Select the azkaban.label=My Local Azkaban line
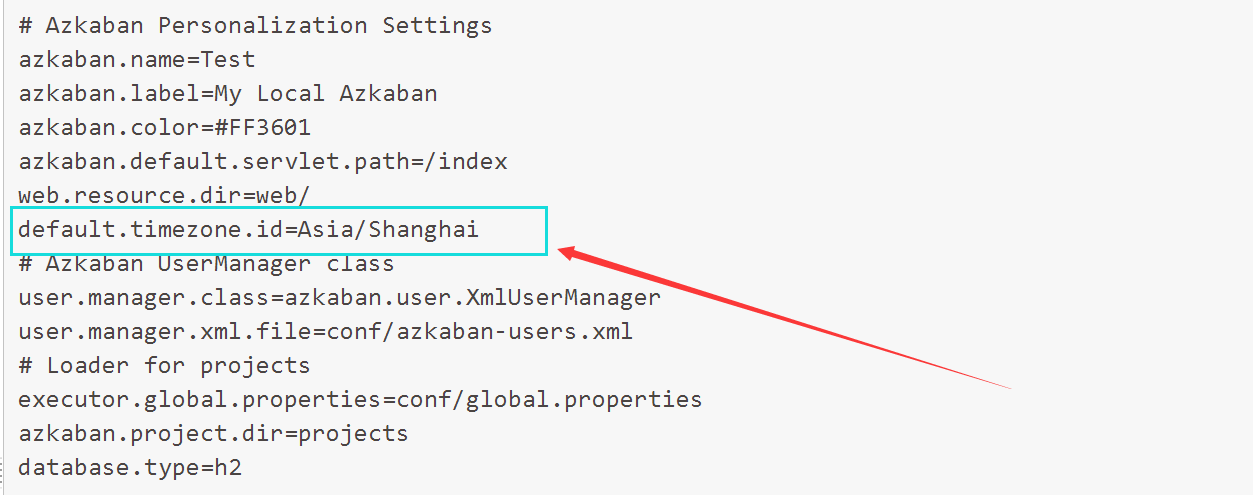The height and width of the screenshot is (495, 1253). (x=228, y=93)
